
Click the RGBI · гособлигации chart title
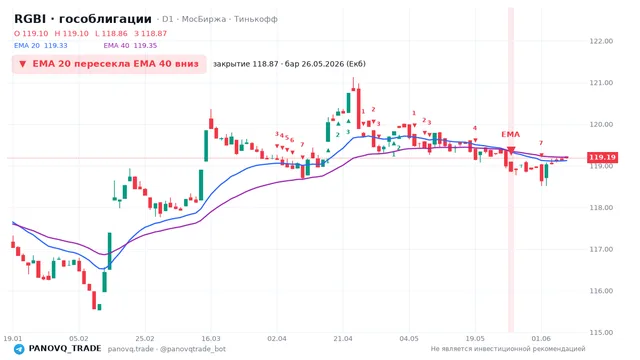[x=83, y=19]
